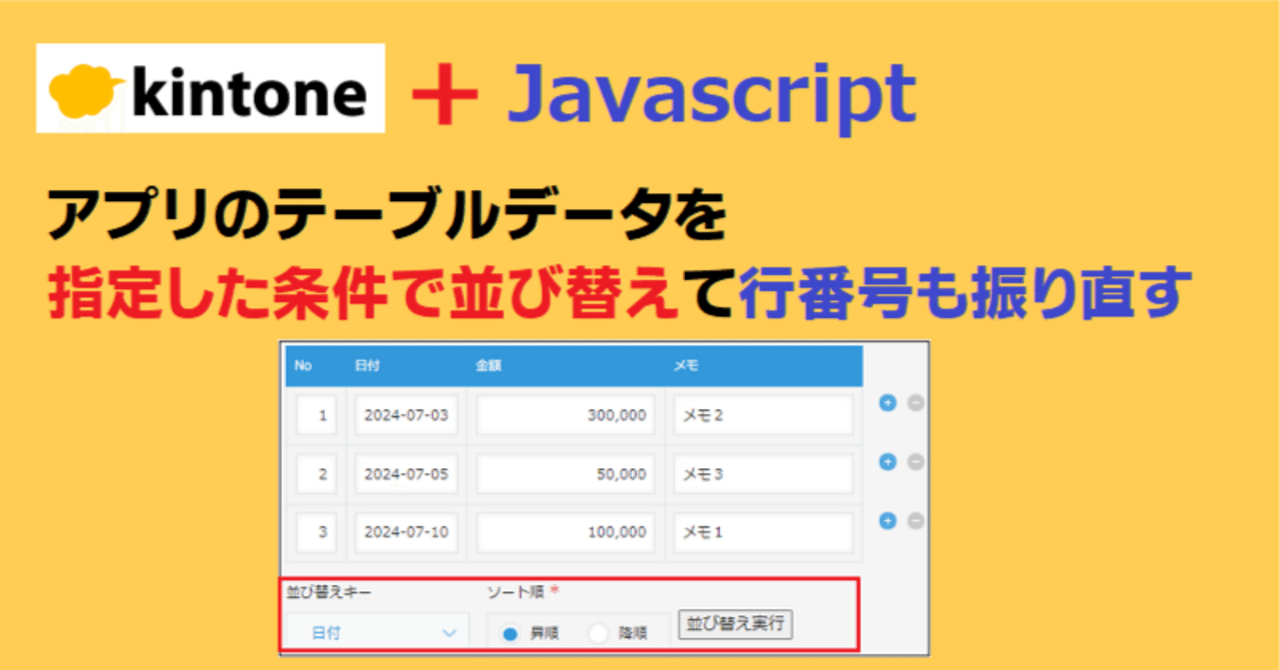Add a row after the メモ2 row

click(886, 403)
